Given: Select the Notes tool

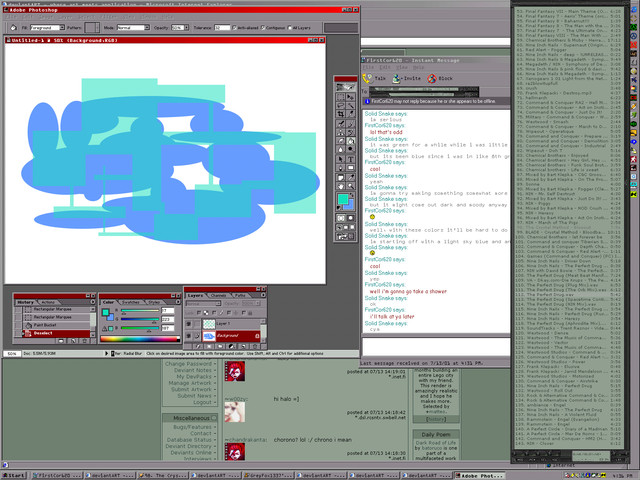Looking at the screenshot, I should (x=340, y=177).
